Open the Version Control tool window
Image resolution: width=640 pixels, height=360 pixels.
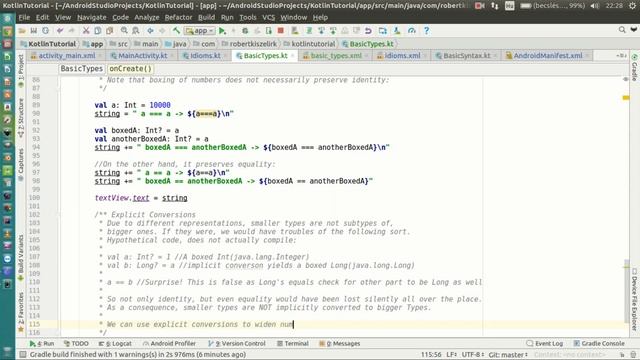point(237,344)
